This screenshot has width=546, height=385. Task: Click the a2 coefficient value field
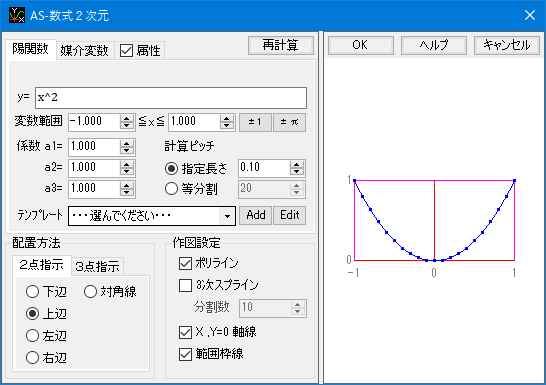tap(94, 168)
